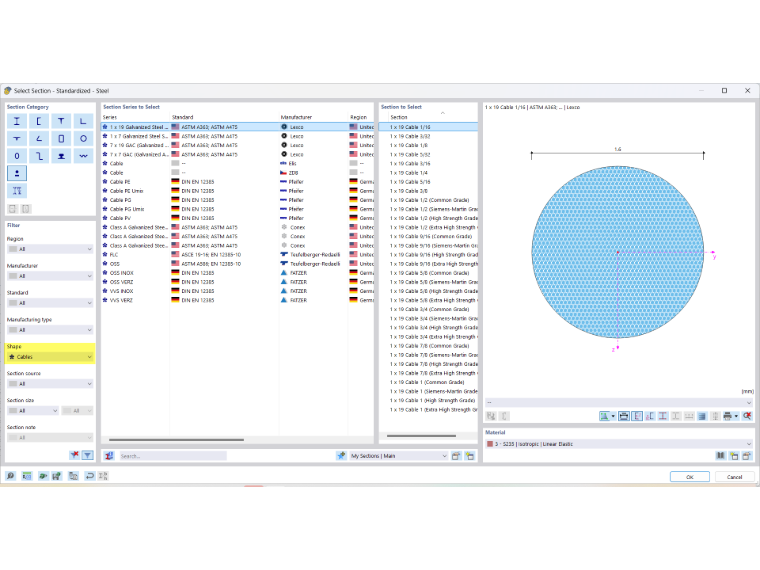Screen dimensions: 760x570
Task: Open the My Sections | Main dropdown
Action: [x=398, y=456]
